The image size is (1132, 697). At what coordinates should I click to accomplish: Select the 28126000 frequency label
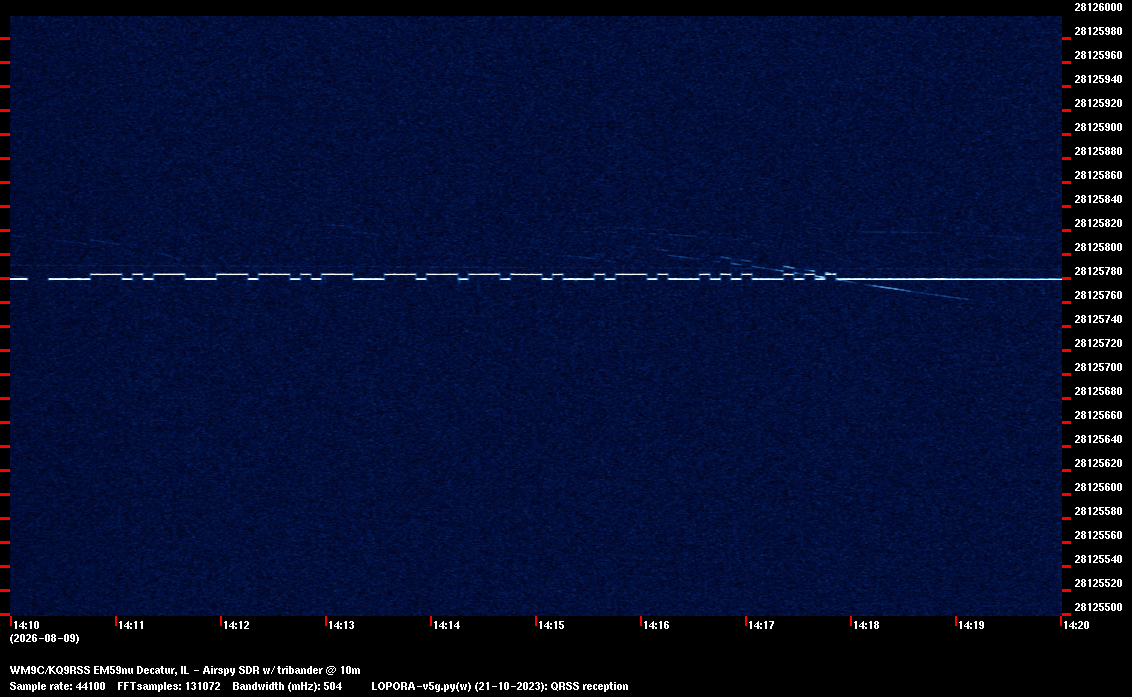point(1098,7)
